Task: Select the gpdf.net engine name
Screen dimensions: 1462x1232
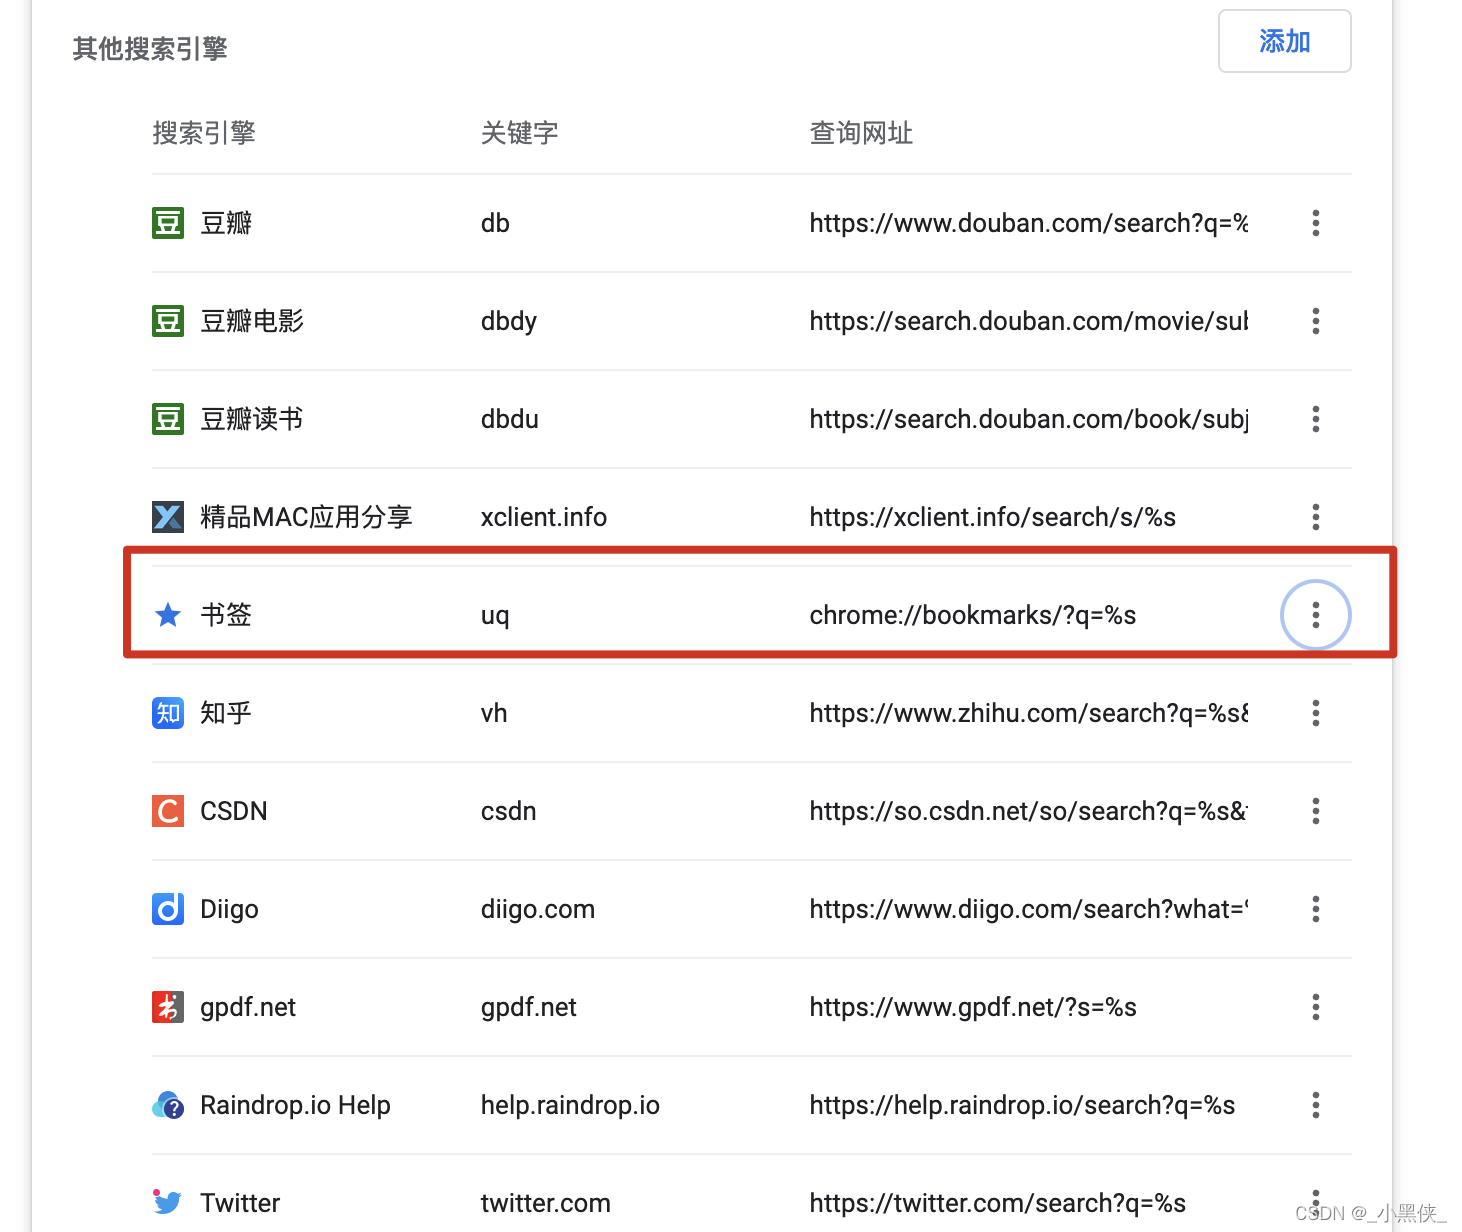Action: pos(248,1007)
